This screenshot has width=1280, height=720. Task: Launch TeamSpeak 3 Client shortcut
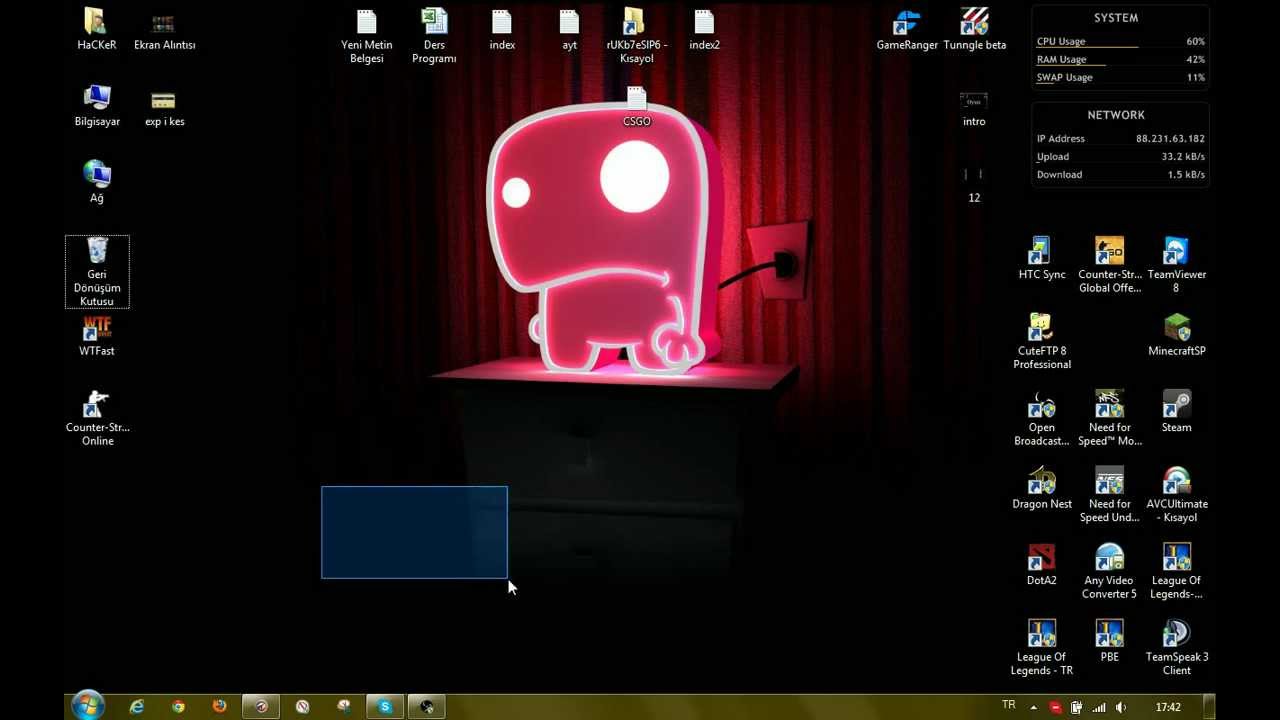pyautogui.click(x=1176, y=648)
